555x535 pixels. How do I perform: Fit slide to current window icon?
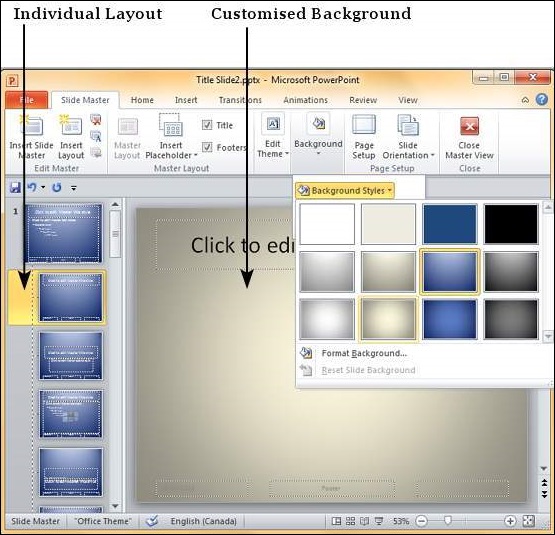coord(528,521)
